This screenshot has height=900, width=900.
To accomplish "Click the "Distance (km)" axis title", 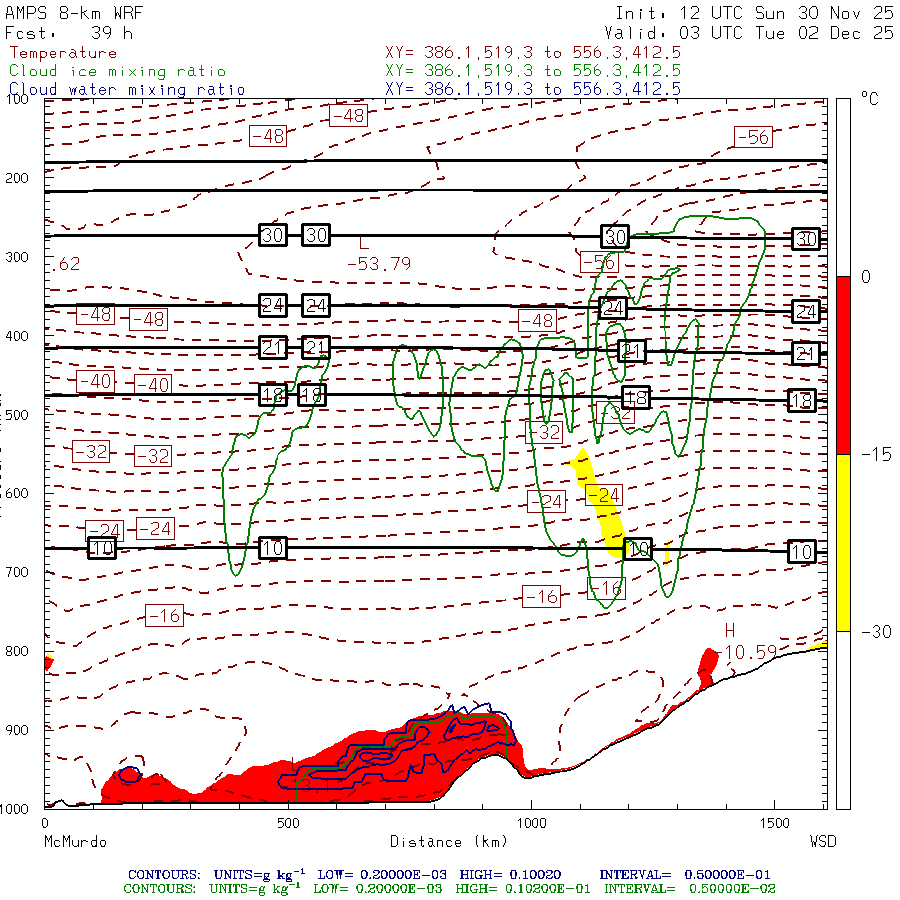I will tap(449, 842).
